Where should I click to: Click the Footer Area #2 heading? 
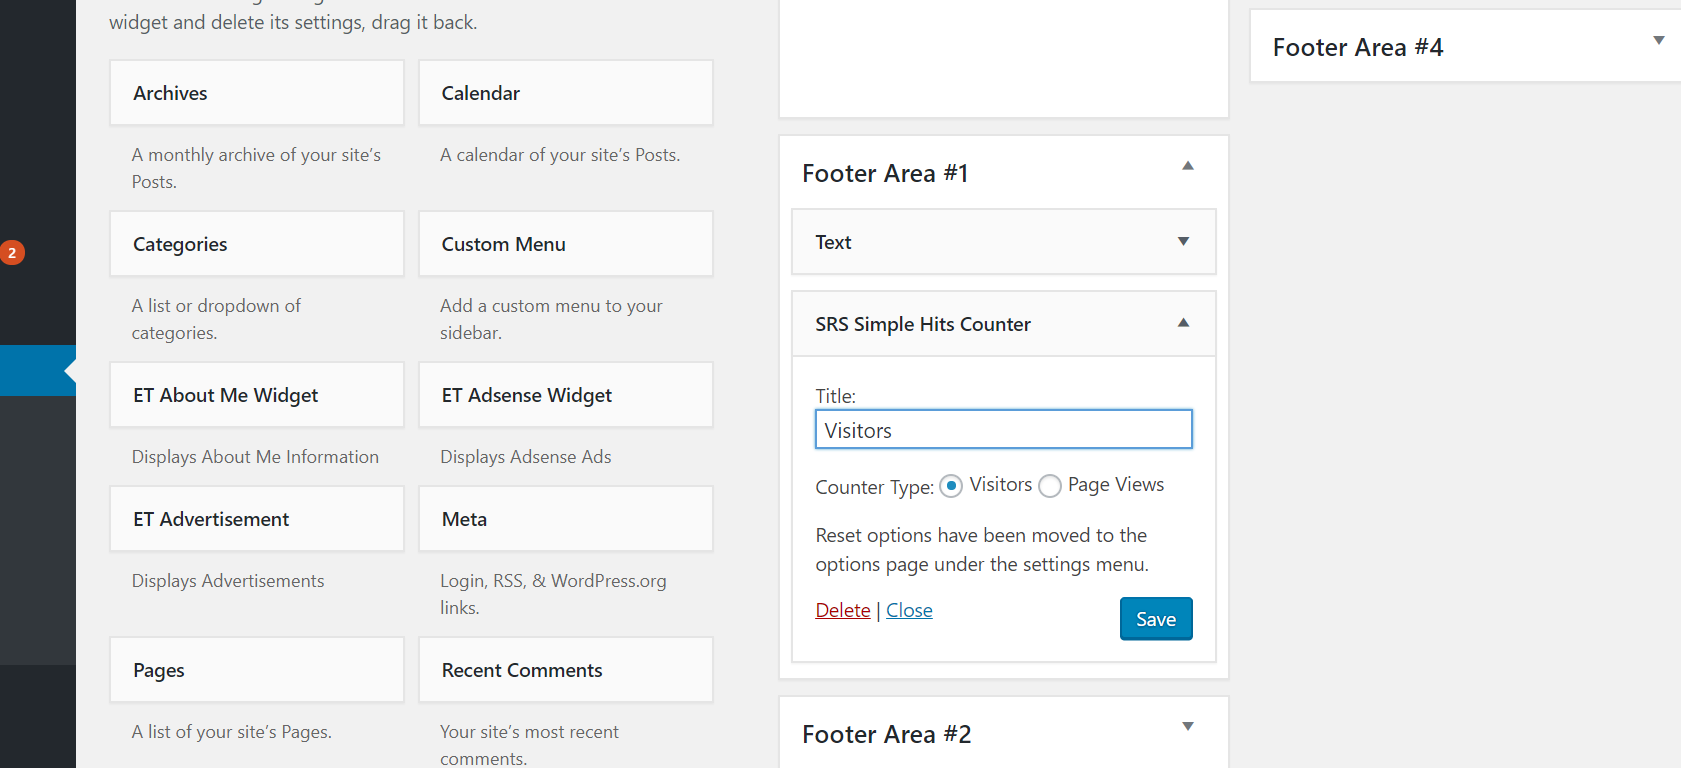pyautogui.click(x=887, y=734)
